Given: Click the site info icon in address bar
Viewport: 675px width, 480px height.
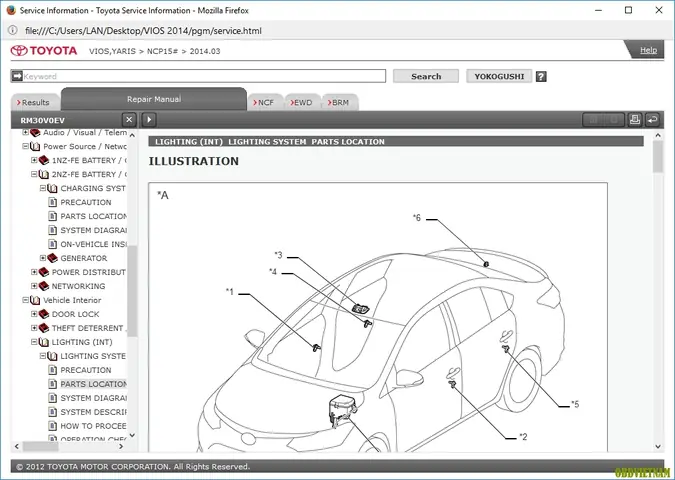Looking at the screenshot, I should point(13,30).
